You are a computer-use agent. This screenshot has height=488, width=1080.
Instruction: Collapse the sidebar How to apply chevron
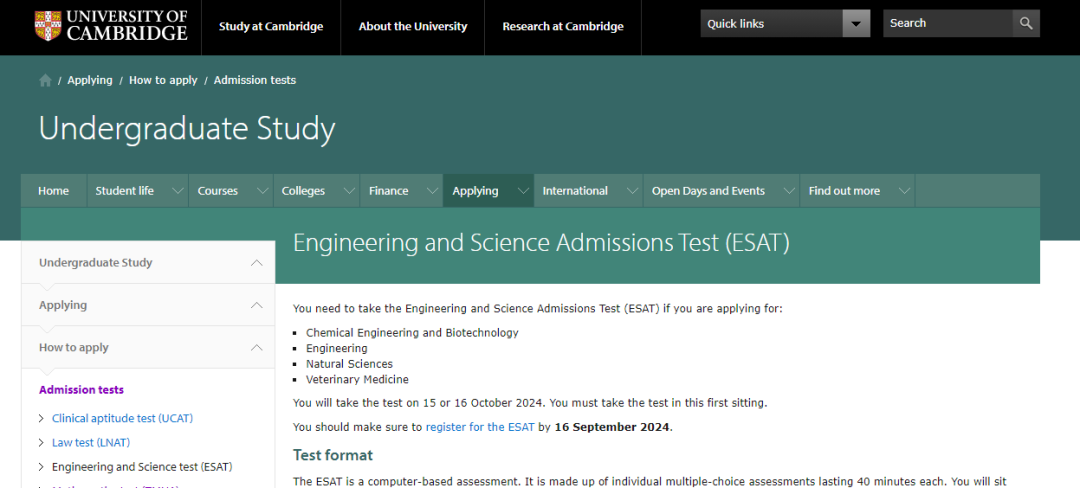(257, 348)
